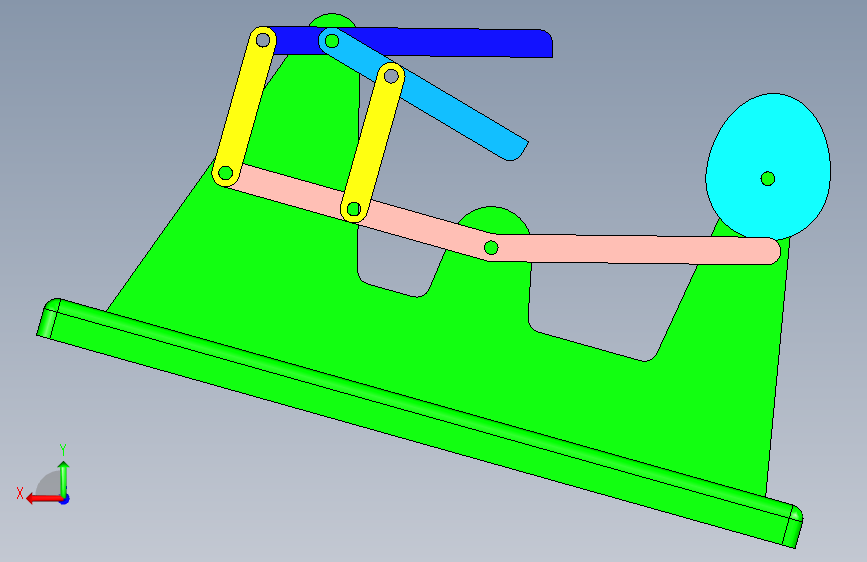This screenshot has height=562, width=867.
Task: Select the cyan egg-shaped cam
Action: (768, 166)
